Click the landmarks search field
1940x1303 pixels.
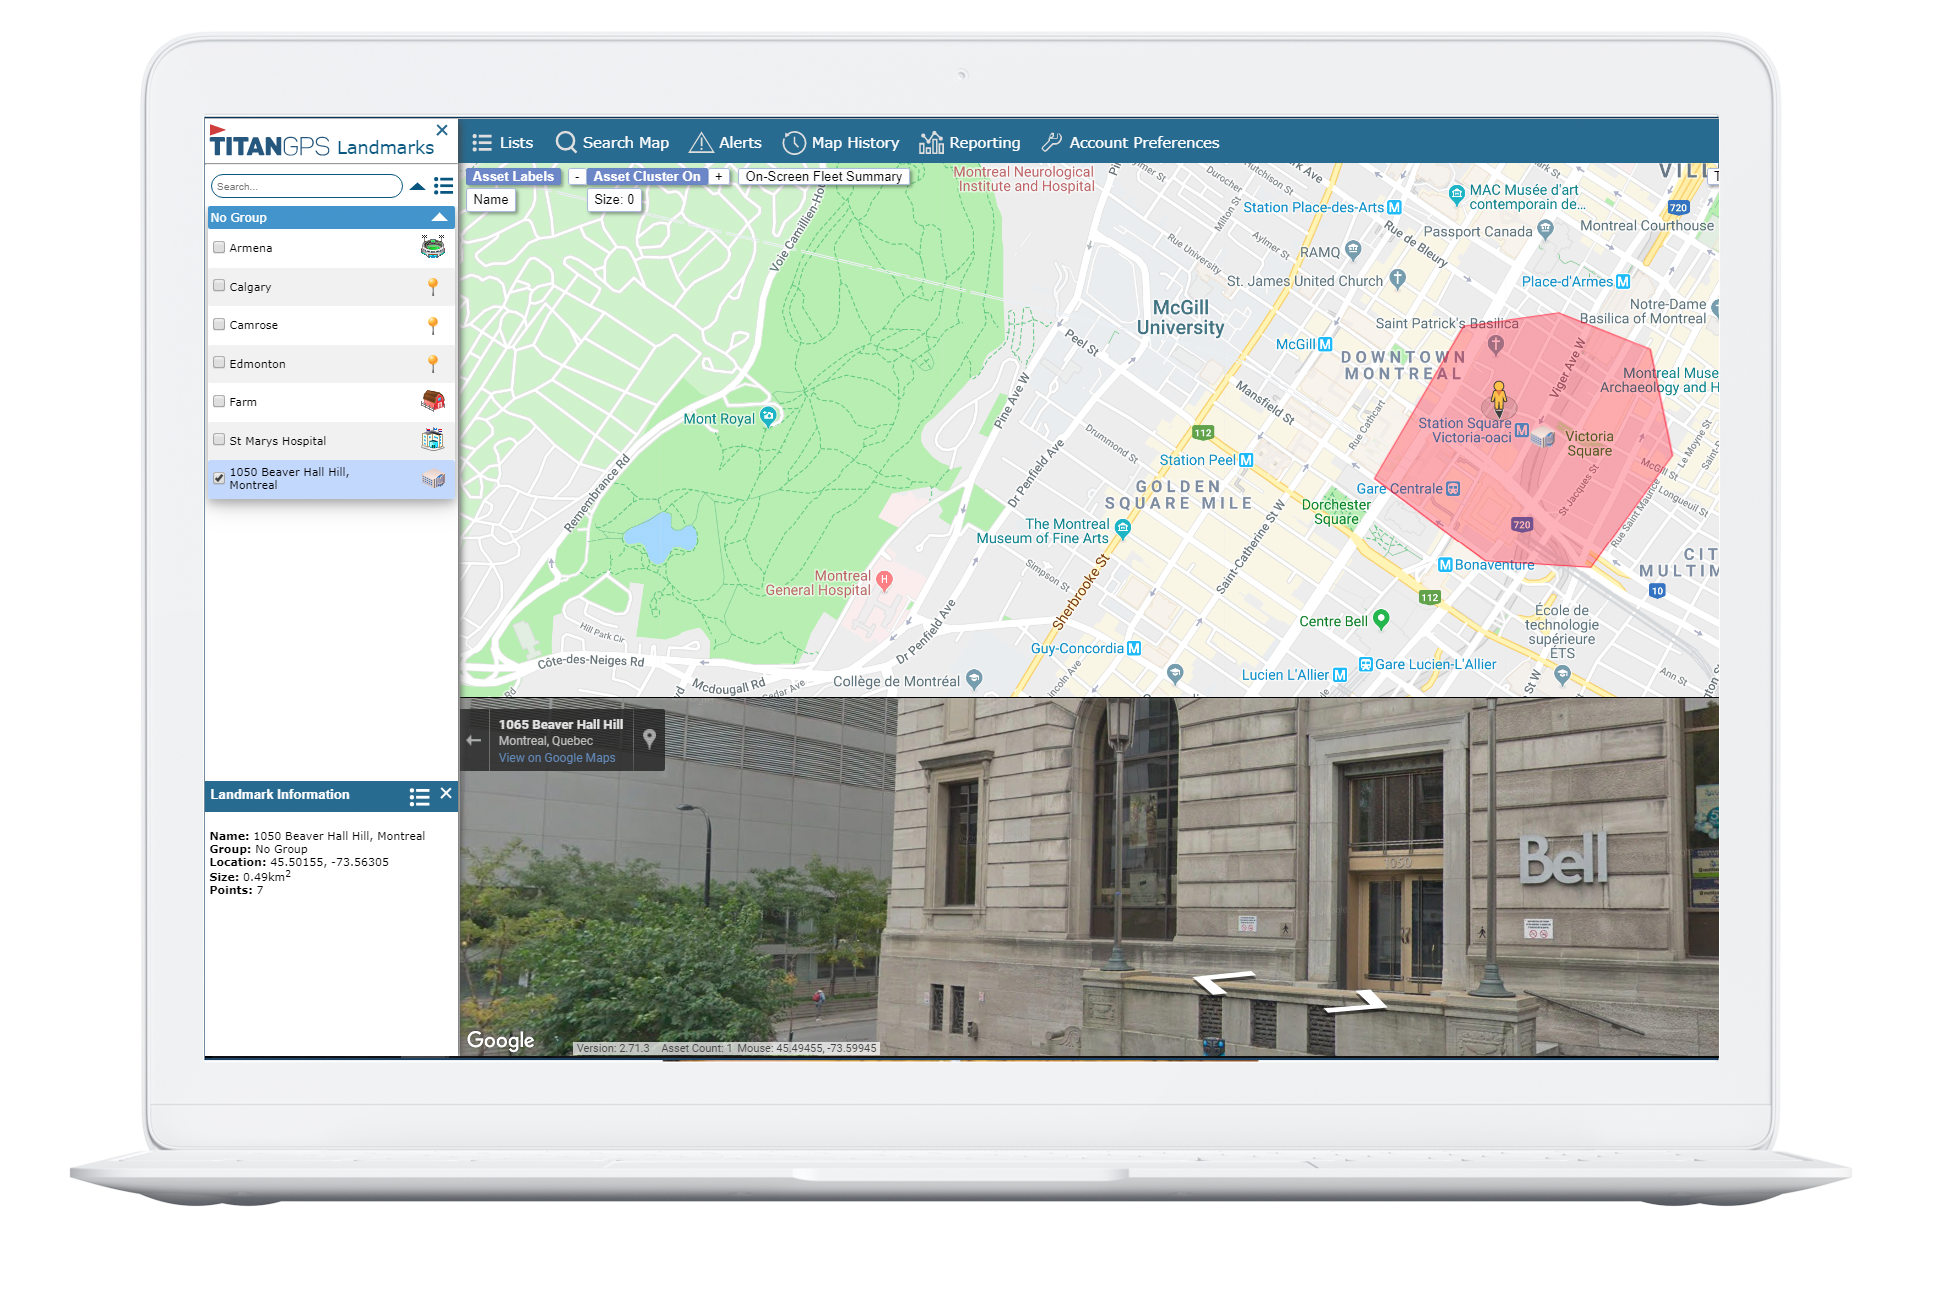(305, 186)
